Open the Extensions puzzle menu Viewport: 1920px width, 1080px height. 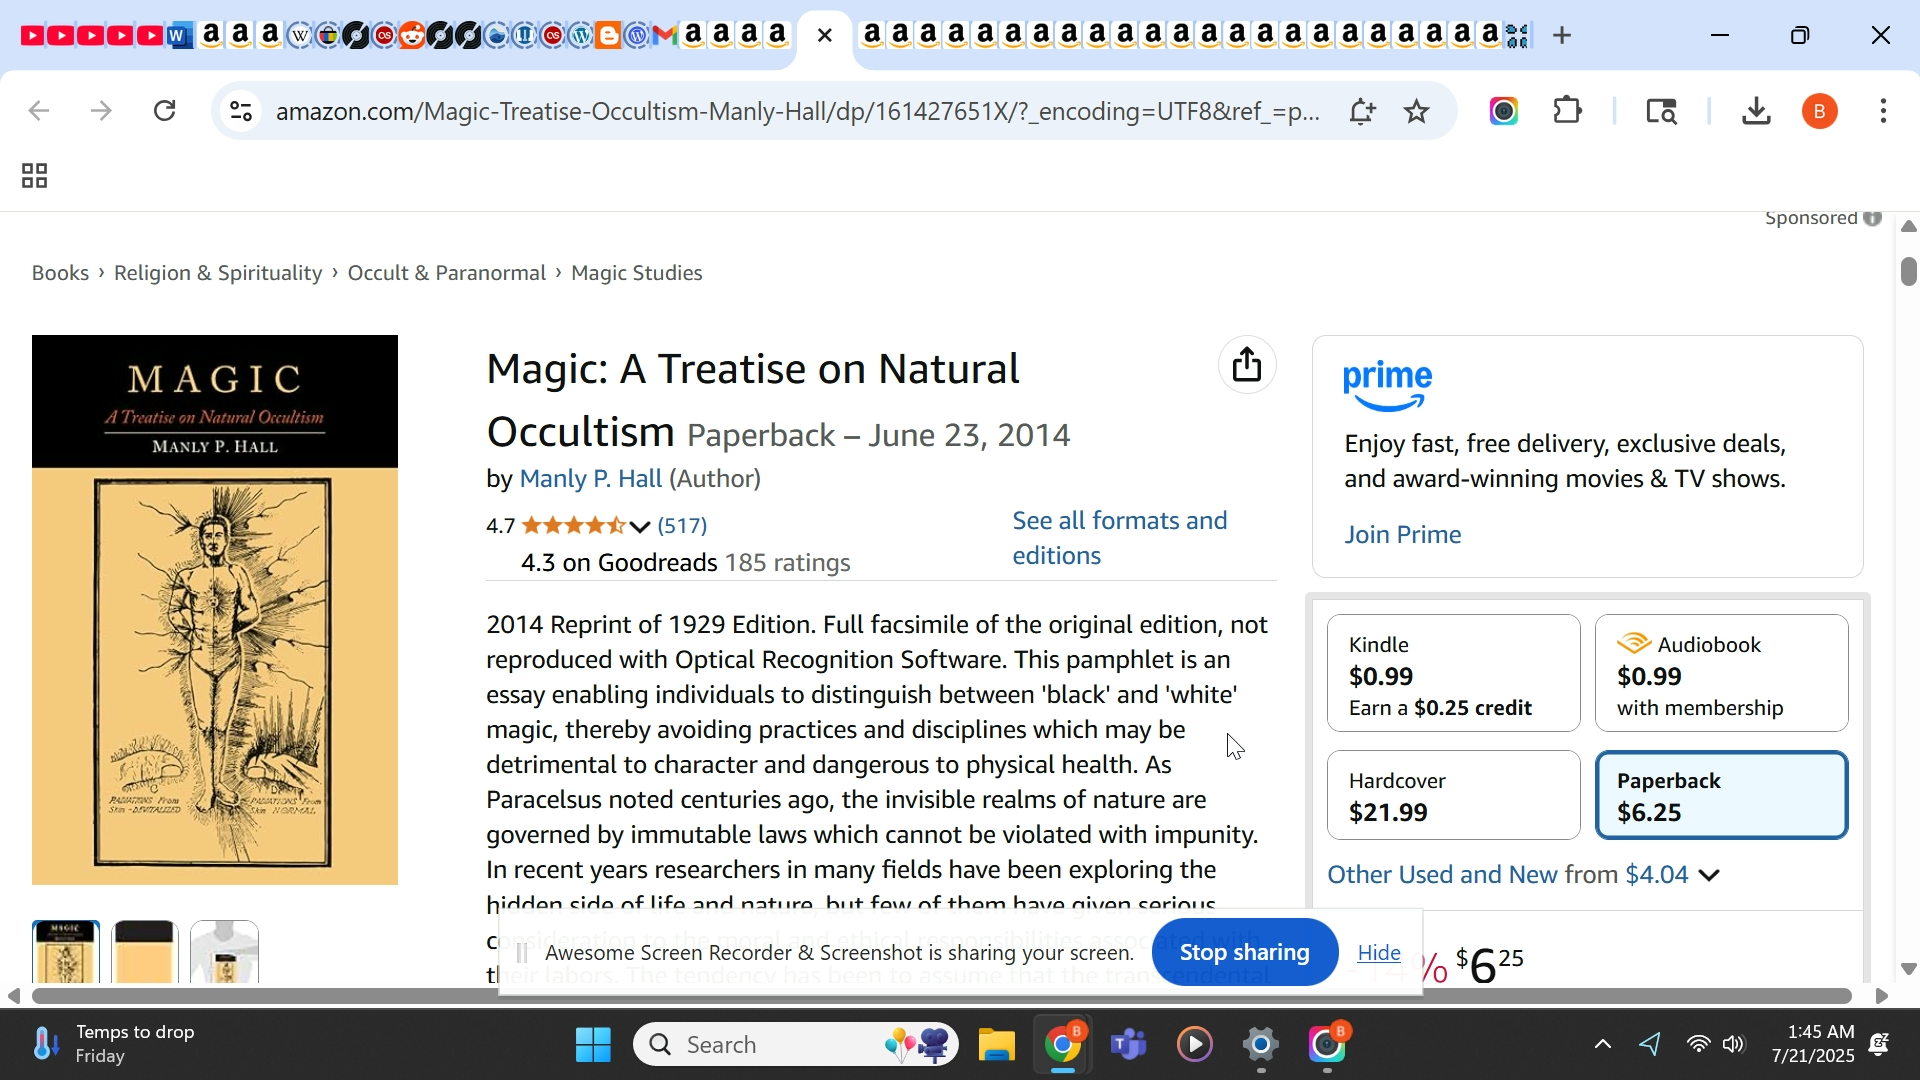pos(1569,111)
